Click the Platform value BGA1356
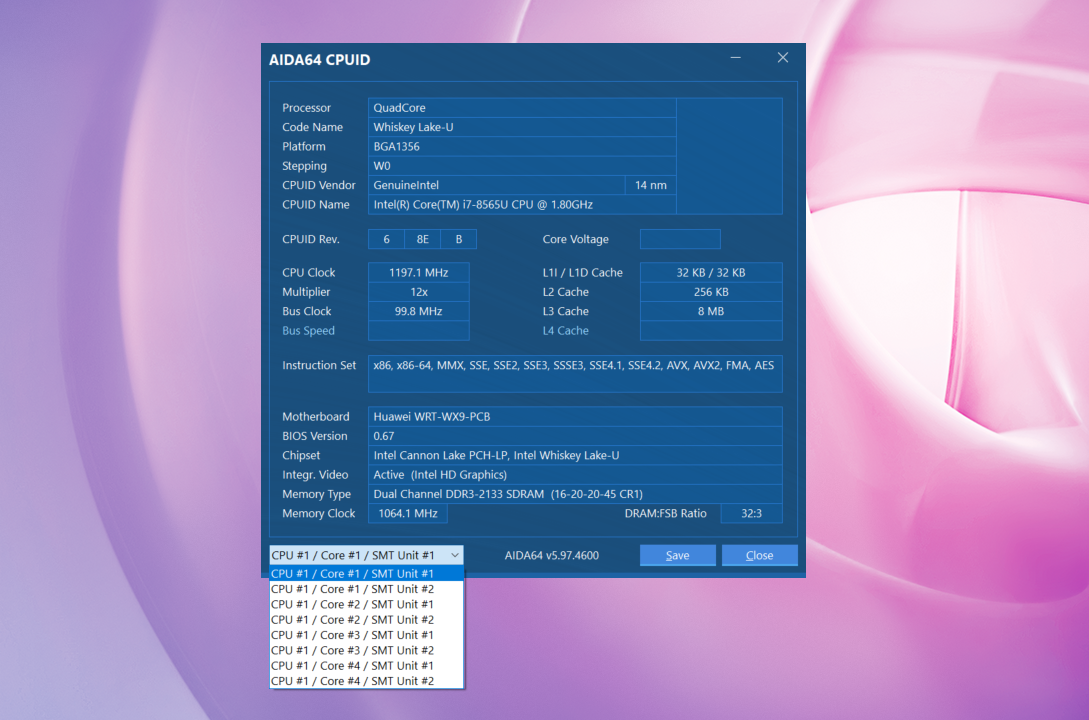 [522, 146]
